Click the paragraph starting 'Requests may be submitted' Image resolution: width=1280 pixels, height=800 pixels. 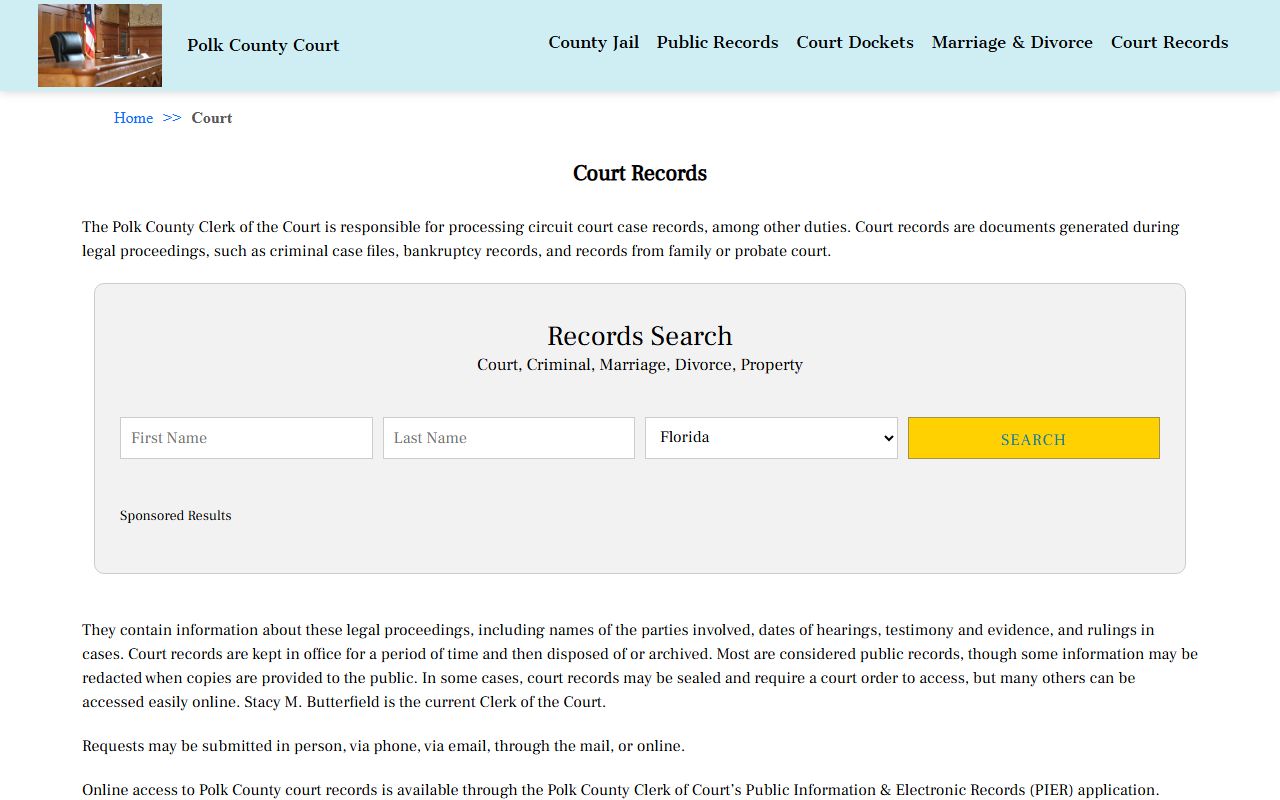click(x=384, y=746)
